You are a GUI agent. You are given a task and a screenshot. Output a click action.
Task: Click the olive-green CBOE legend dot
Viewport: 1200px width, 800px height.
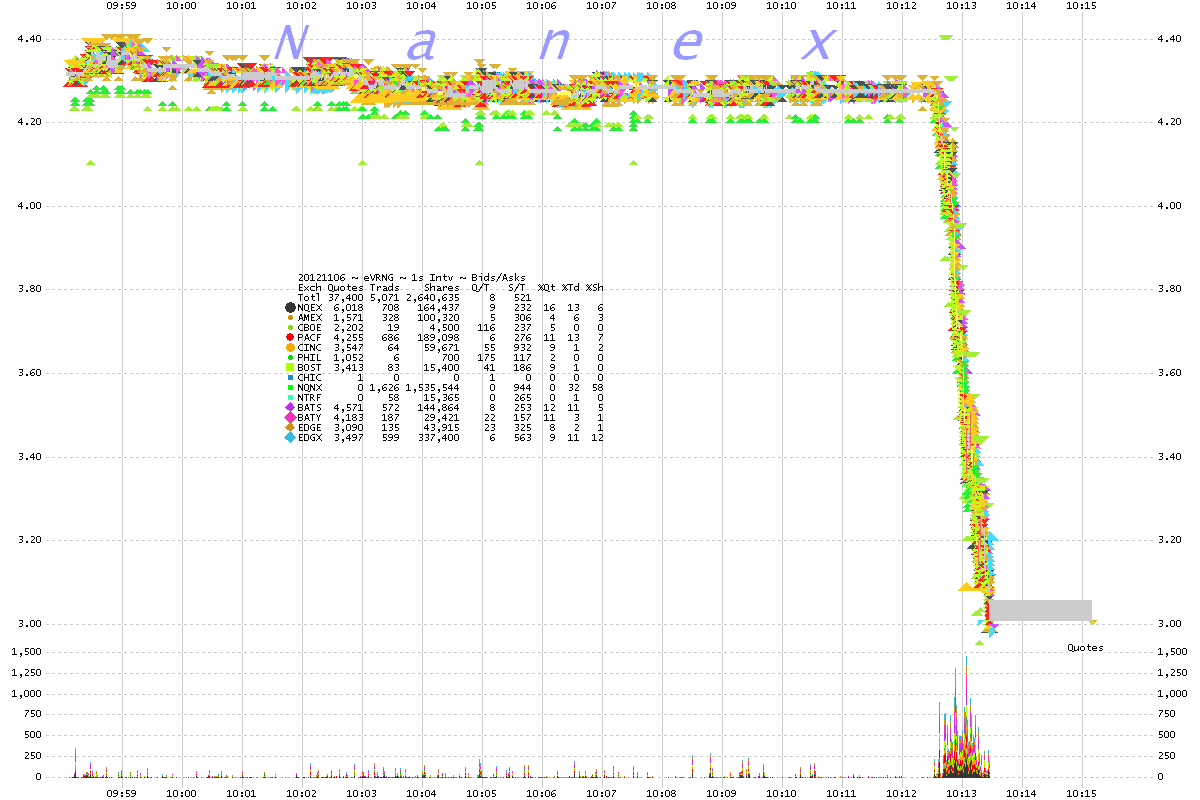(290, 327)
